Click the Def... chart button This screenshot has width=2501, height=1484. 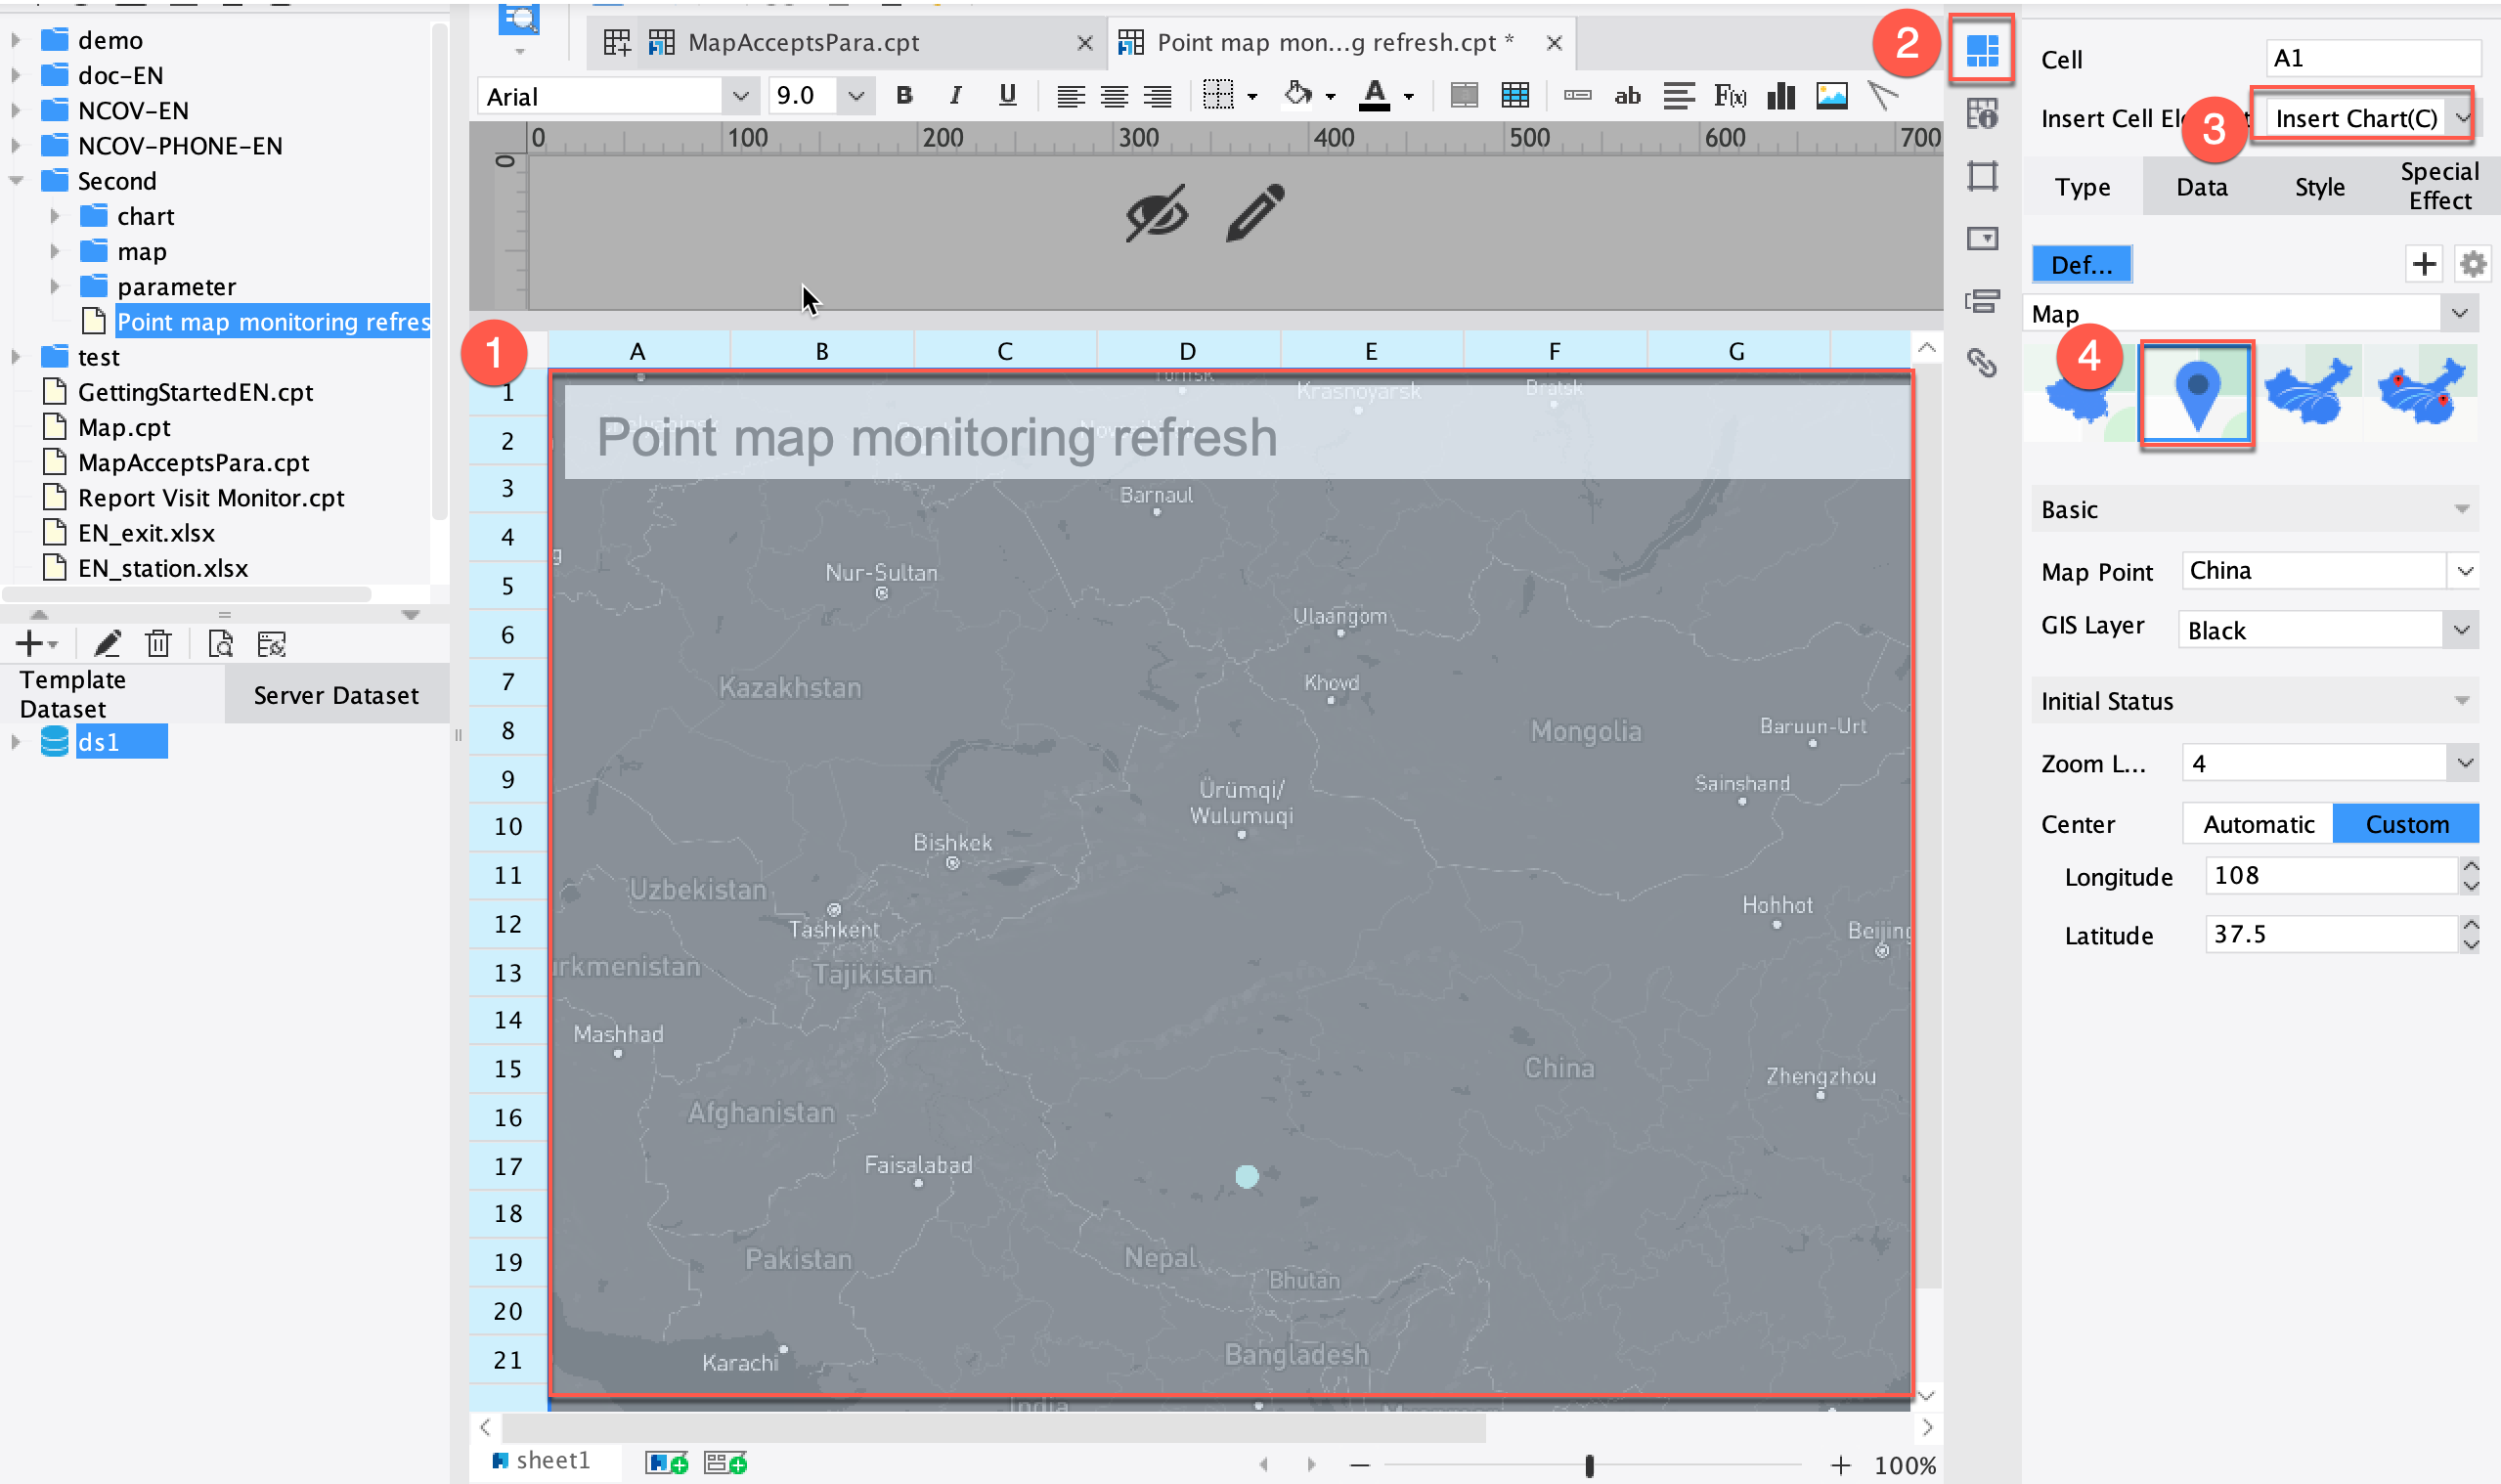pos(2081,265)
